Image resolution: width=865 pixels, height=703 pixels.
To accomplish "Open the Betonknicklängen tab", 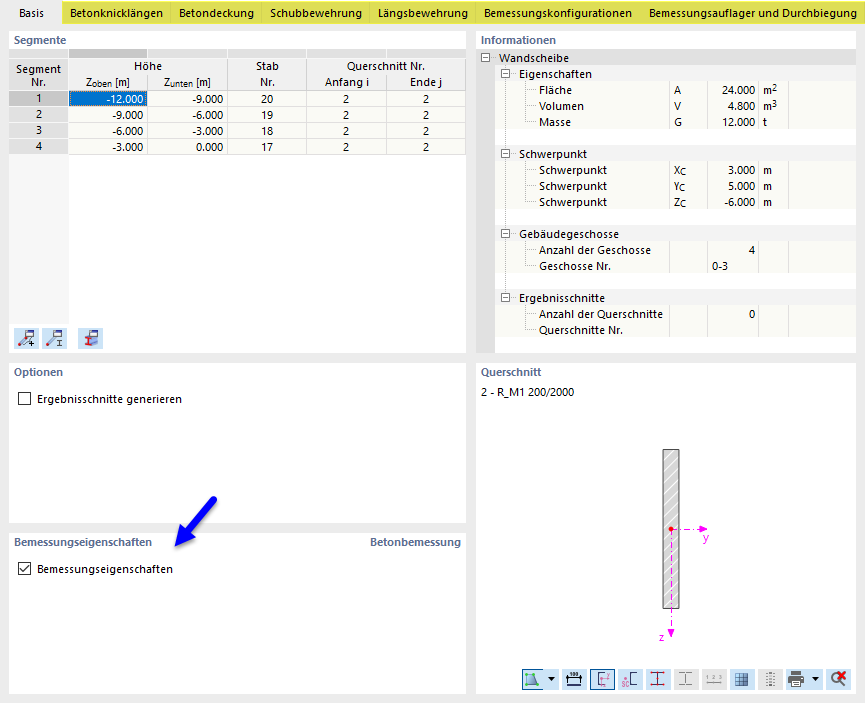I will click(116, 13).
